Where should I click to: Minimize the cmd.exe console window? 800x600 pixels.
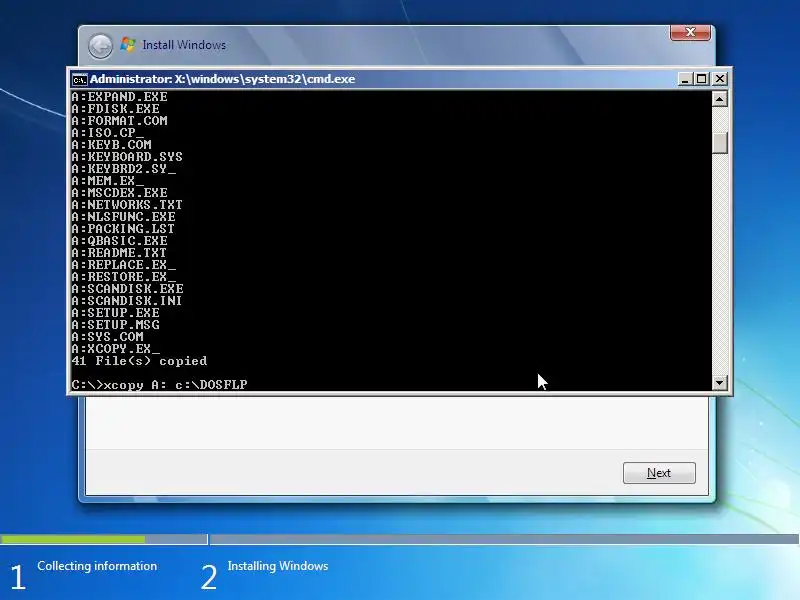685,79
